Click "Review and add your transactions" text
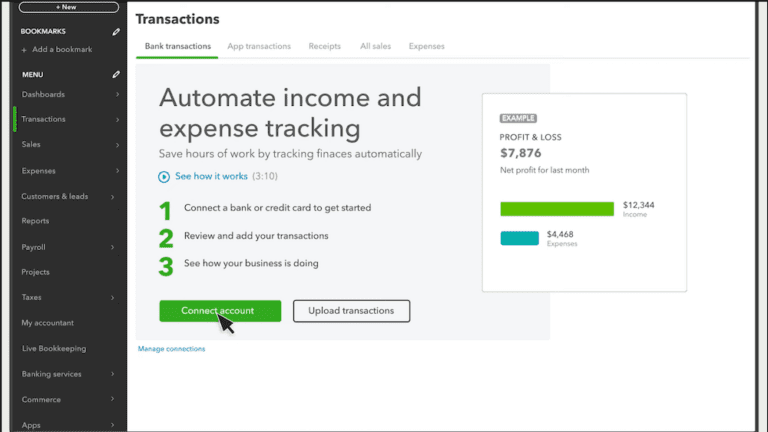The height and width of the screenshot is (432, 768). 256,236
